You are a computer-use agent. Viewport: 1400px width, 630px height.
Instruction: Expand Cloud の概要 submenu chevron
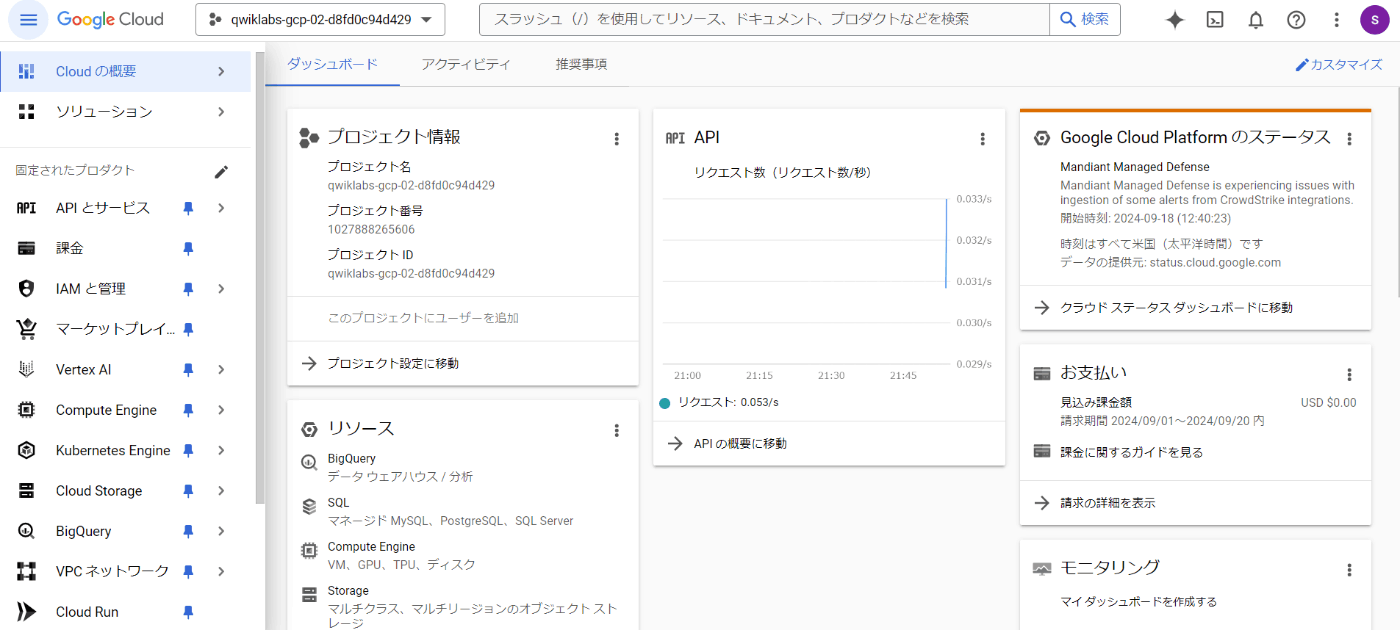tap(221, 71)
